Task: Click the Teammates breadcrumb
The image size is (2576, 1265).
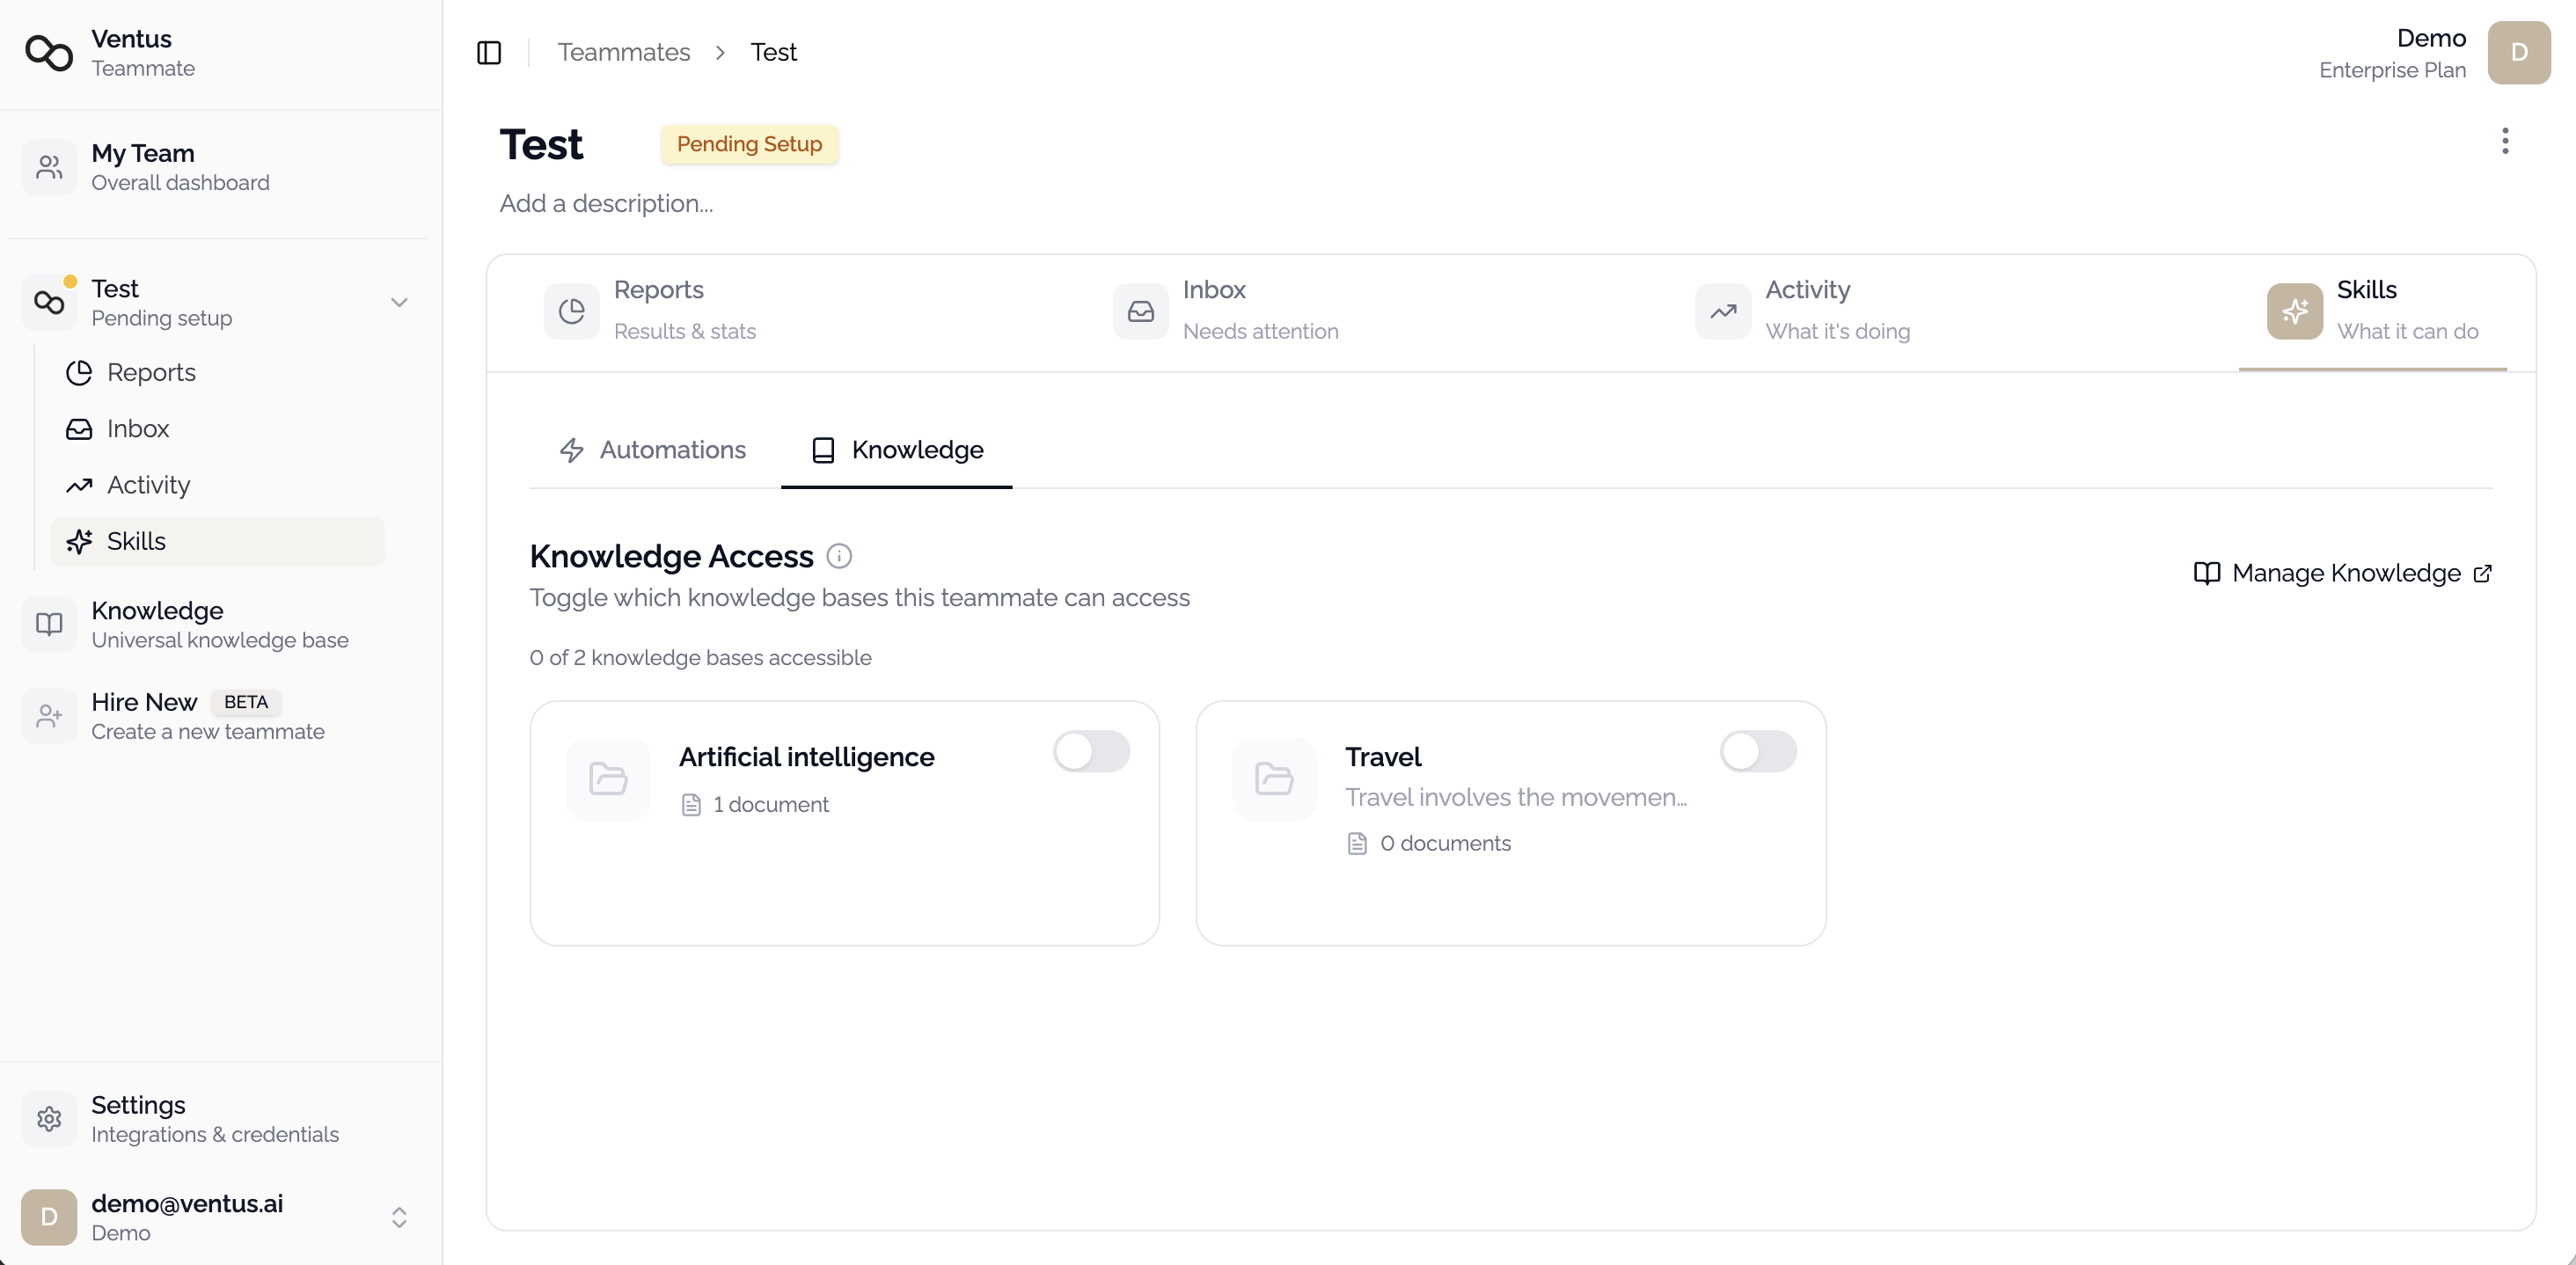Action: [x=624, y=51]
